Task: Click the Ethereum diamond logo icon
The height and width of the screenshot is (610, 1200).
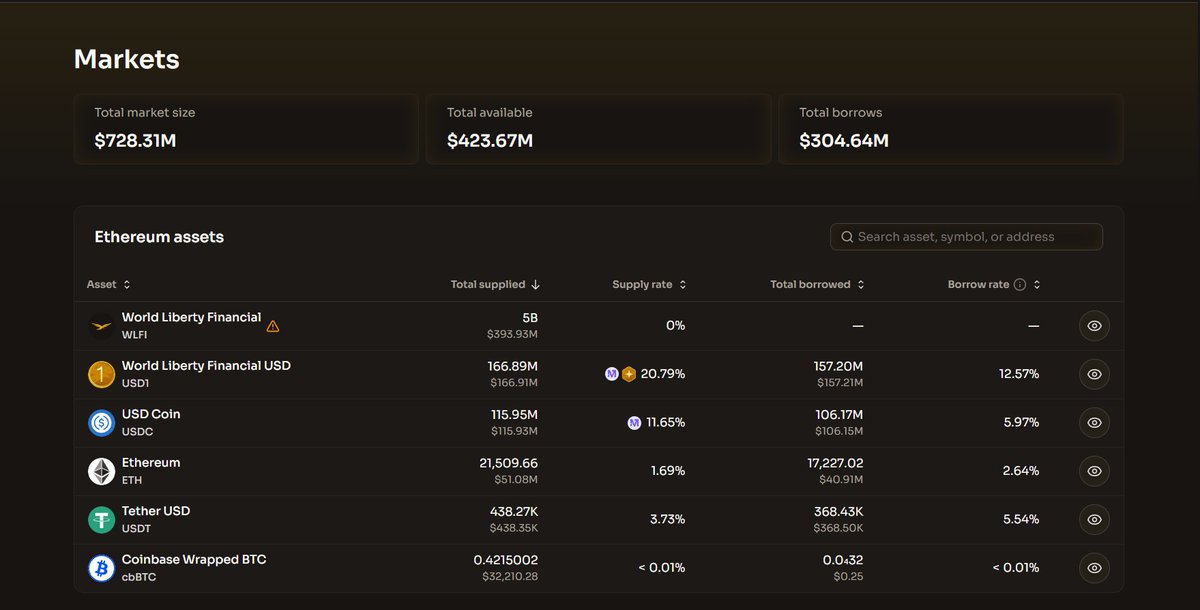Action: [x=101, y=471]
